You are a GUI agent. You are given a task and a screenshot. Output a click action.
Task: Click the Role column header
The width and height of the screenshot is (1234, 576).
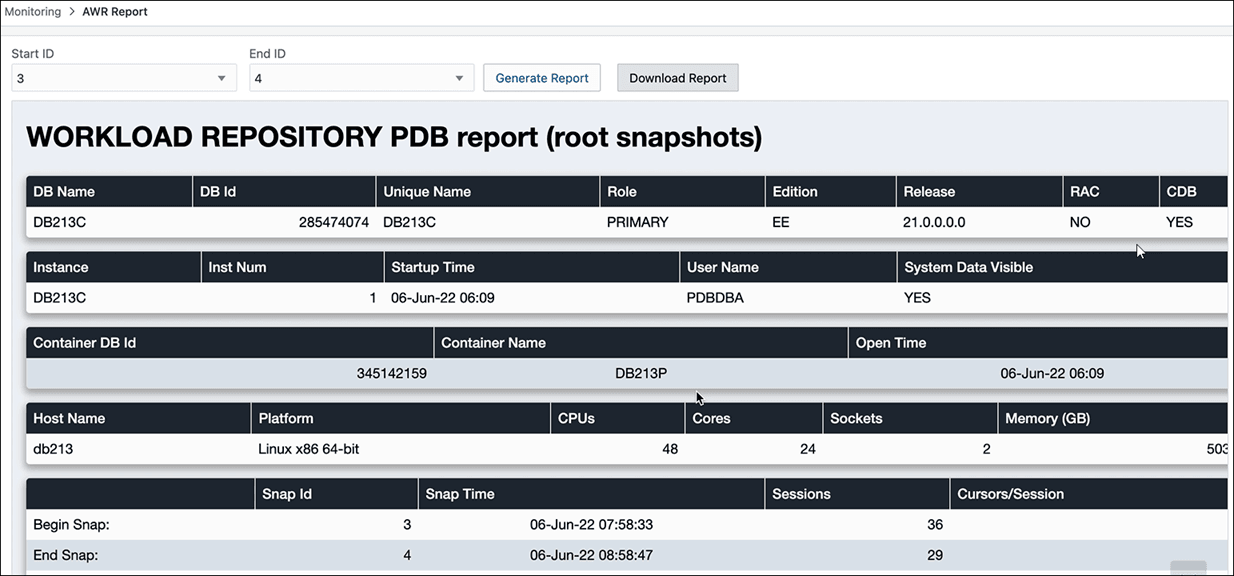682,192
